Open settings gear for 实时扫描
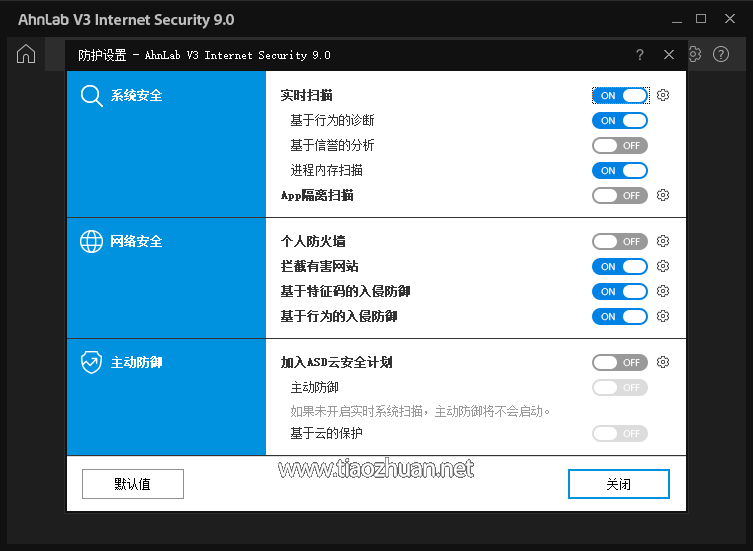The image size is (753, 551). point(663,95)
